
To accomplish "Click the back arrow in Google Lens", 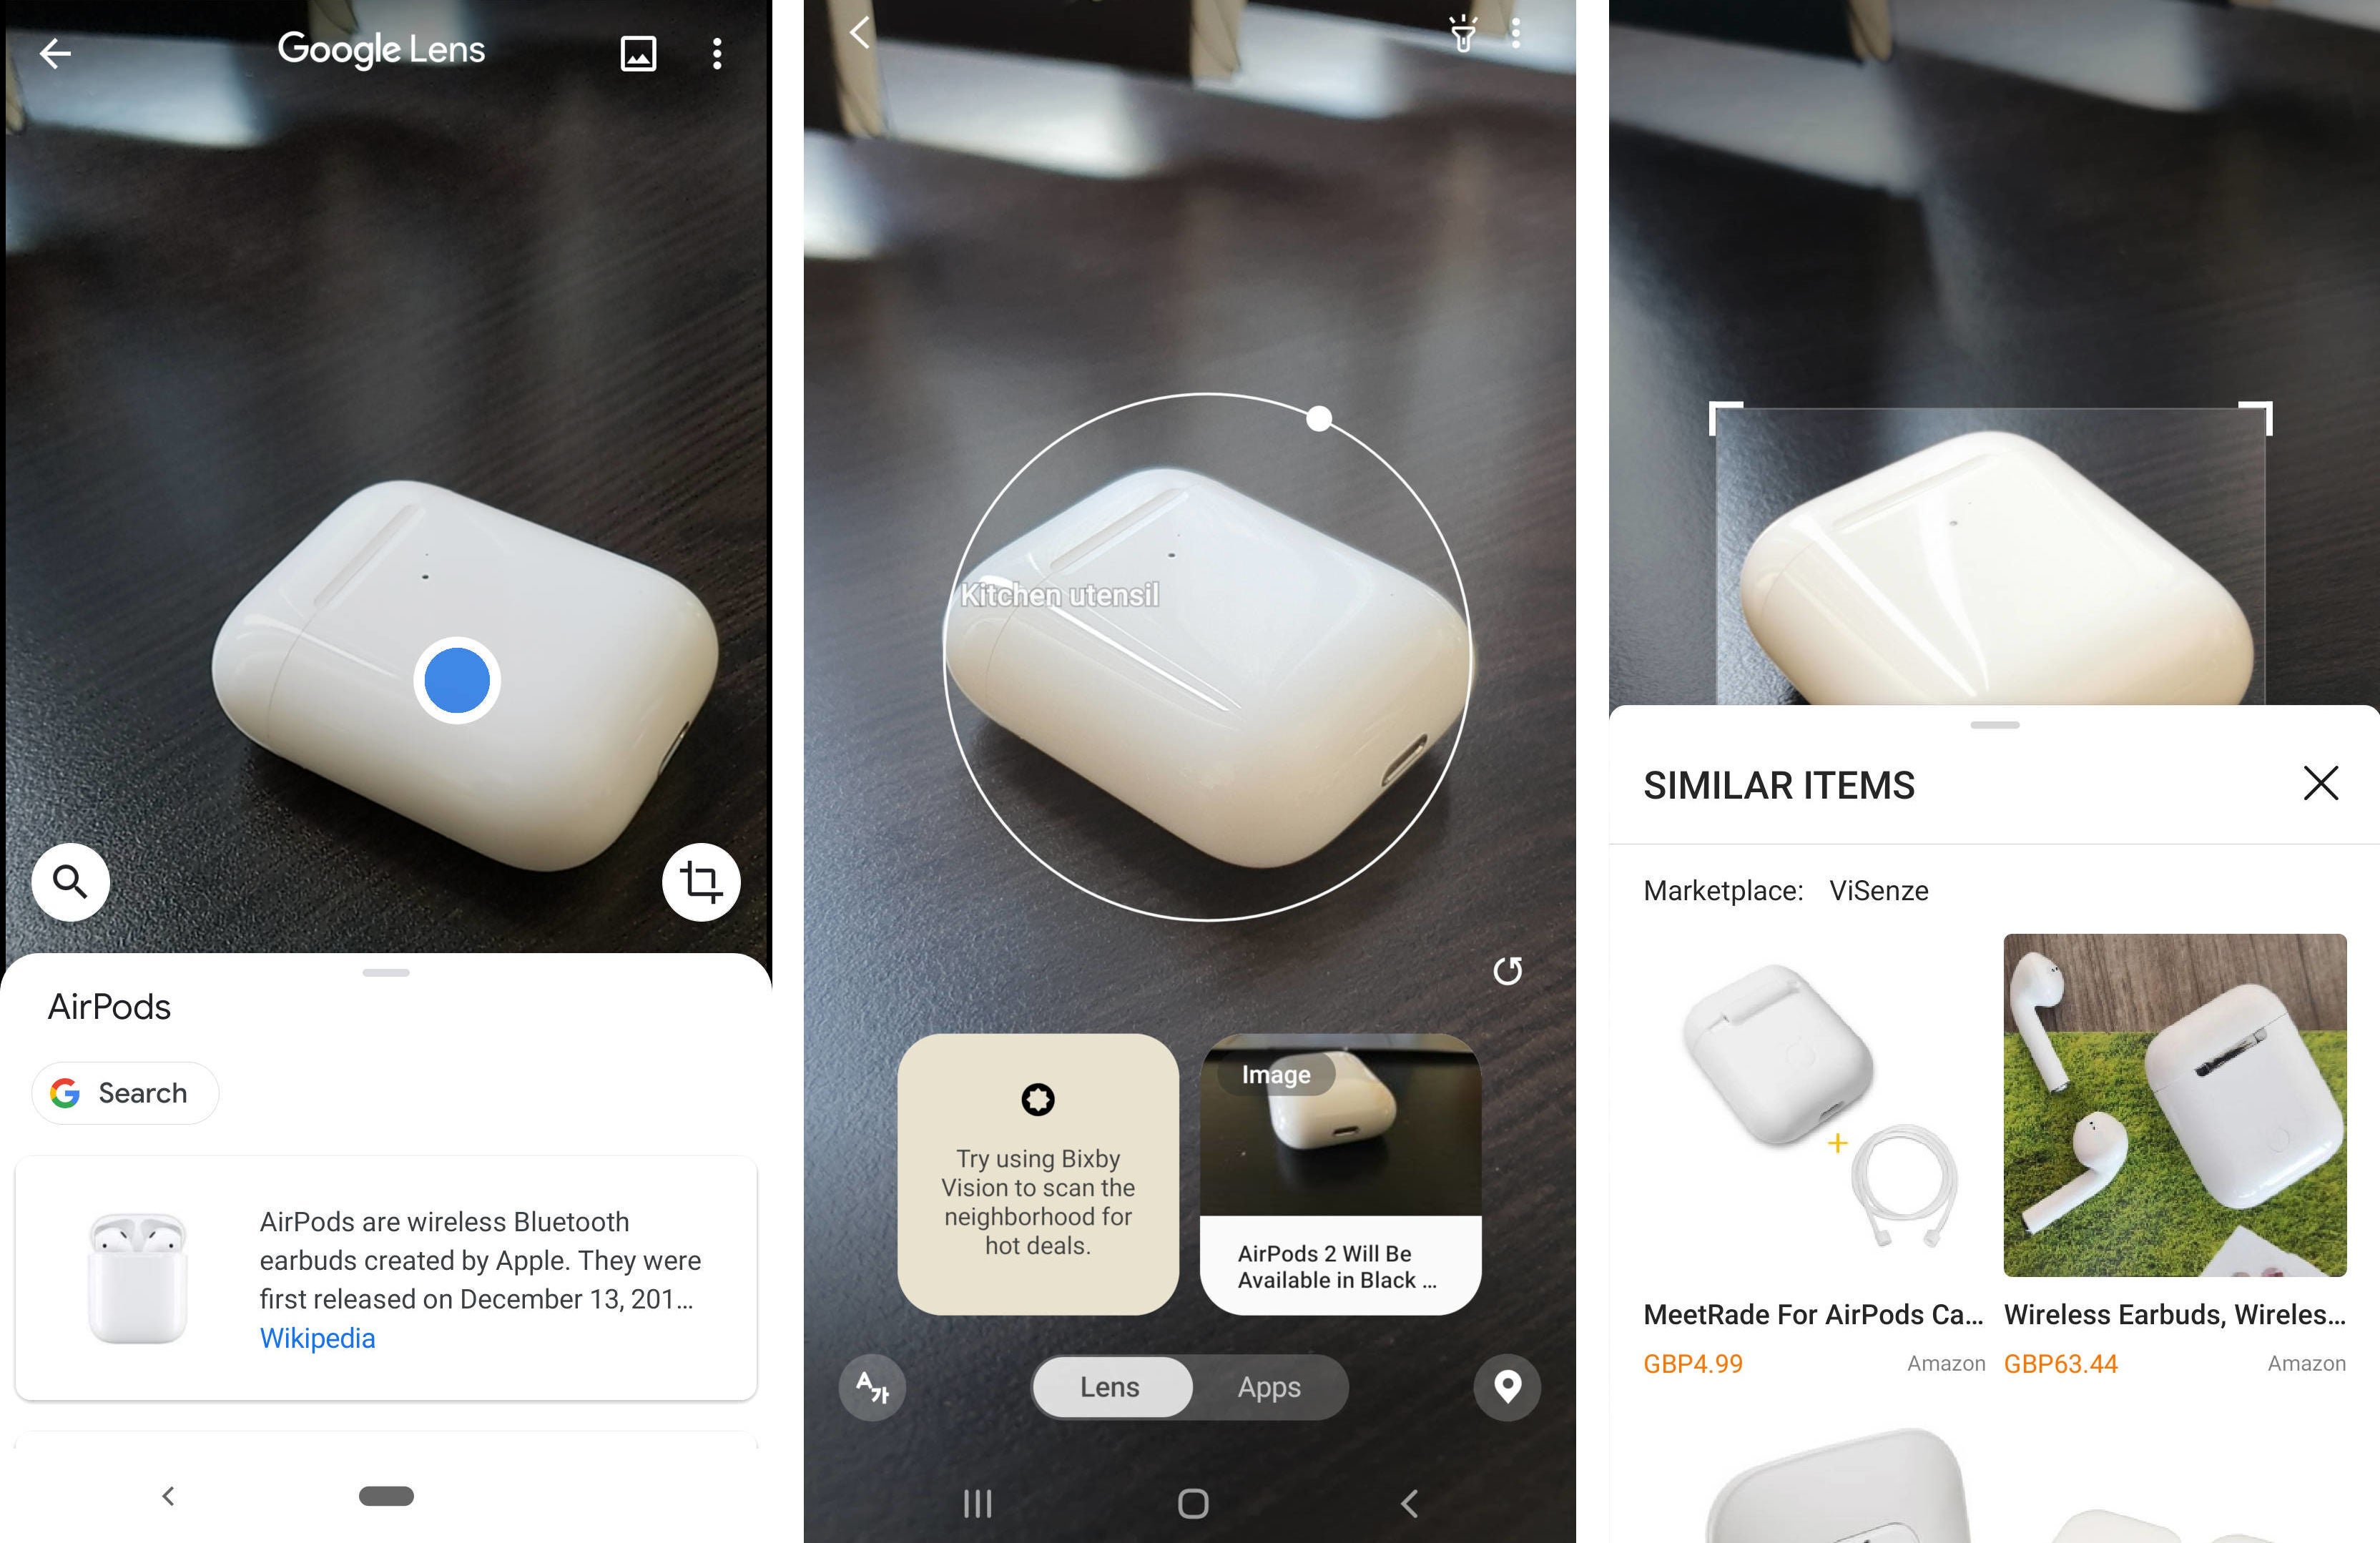I will click(x=54, y=50).
